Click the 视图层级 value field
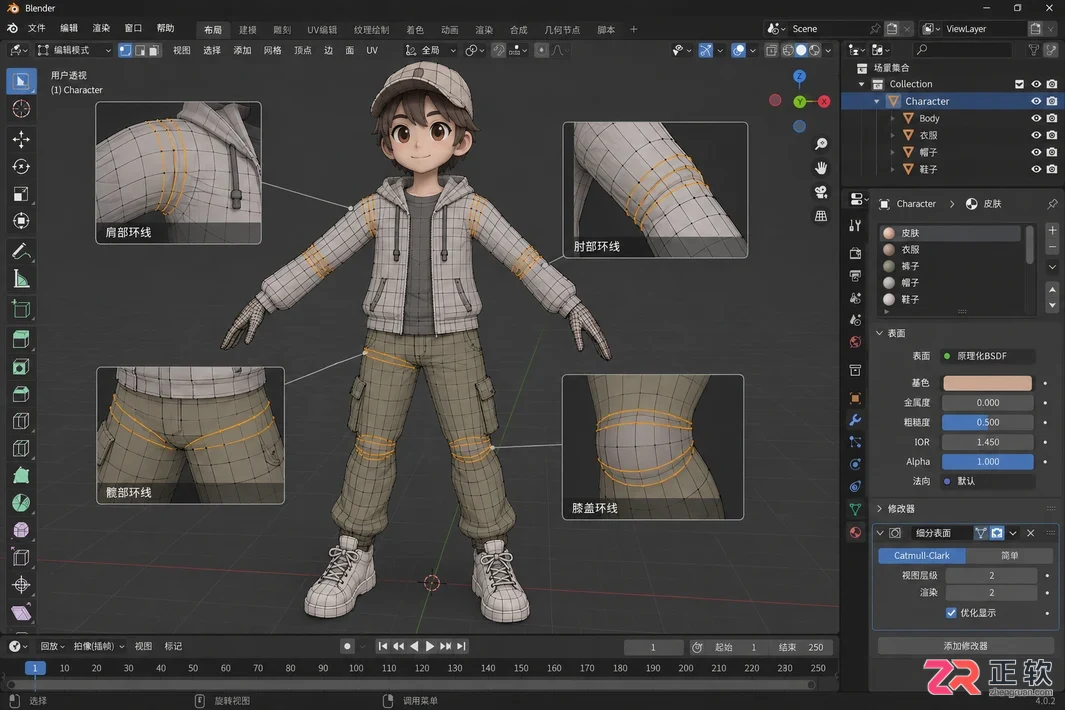Image resolution: width=1065 pixels, height=710 pixels. tap(991, 575)
